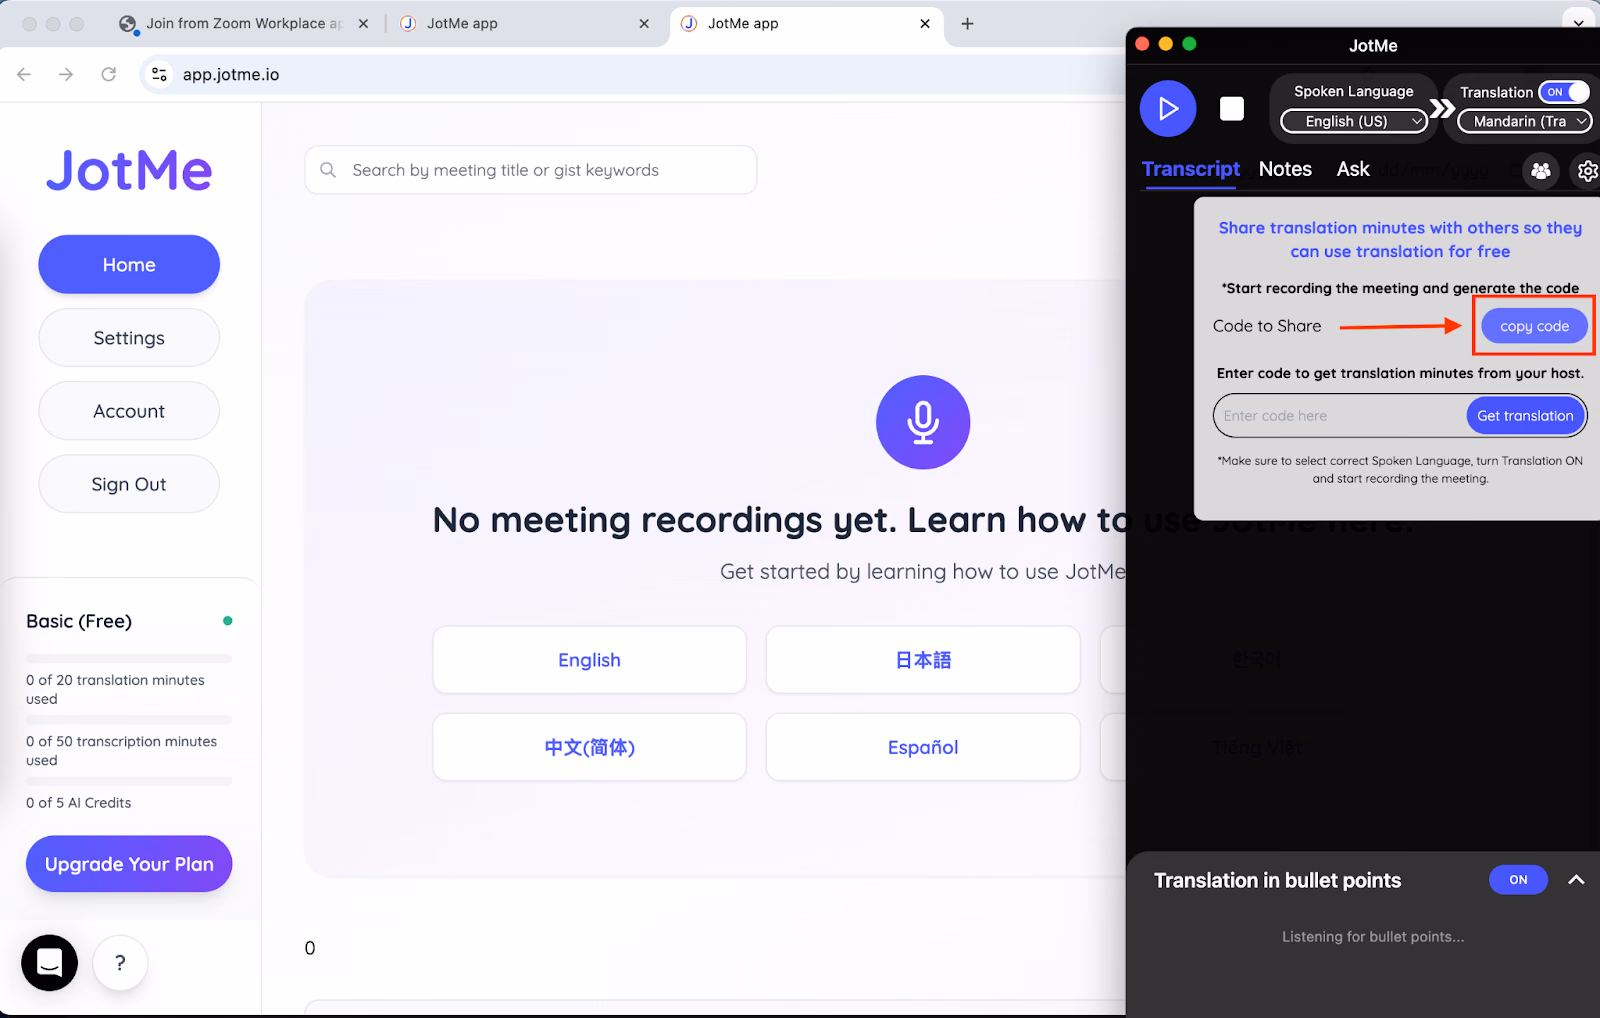Switch to the Ask tab
Image resolution: width=1600 pixels, height=1018 pixels.
click(x=1353, y=169)
